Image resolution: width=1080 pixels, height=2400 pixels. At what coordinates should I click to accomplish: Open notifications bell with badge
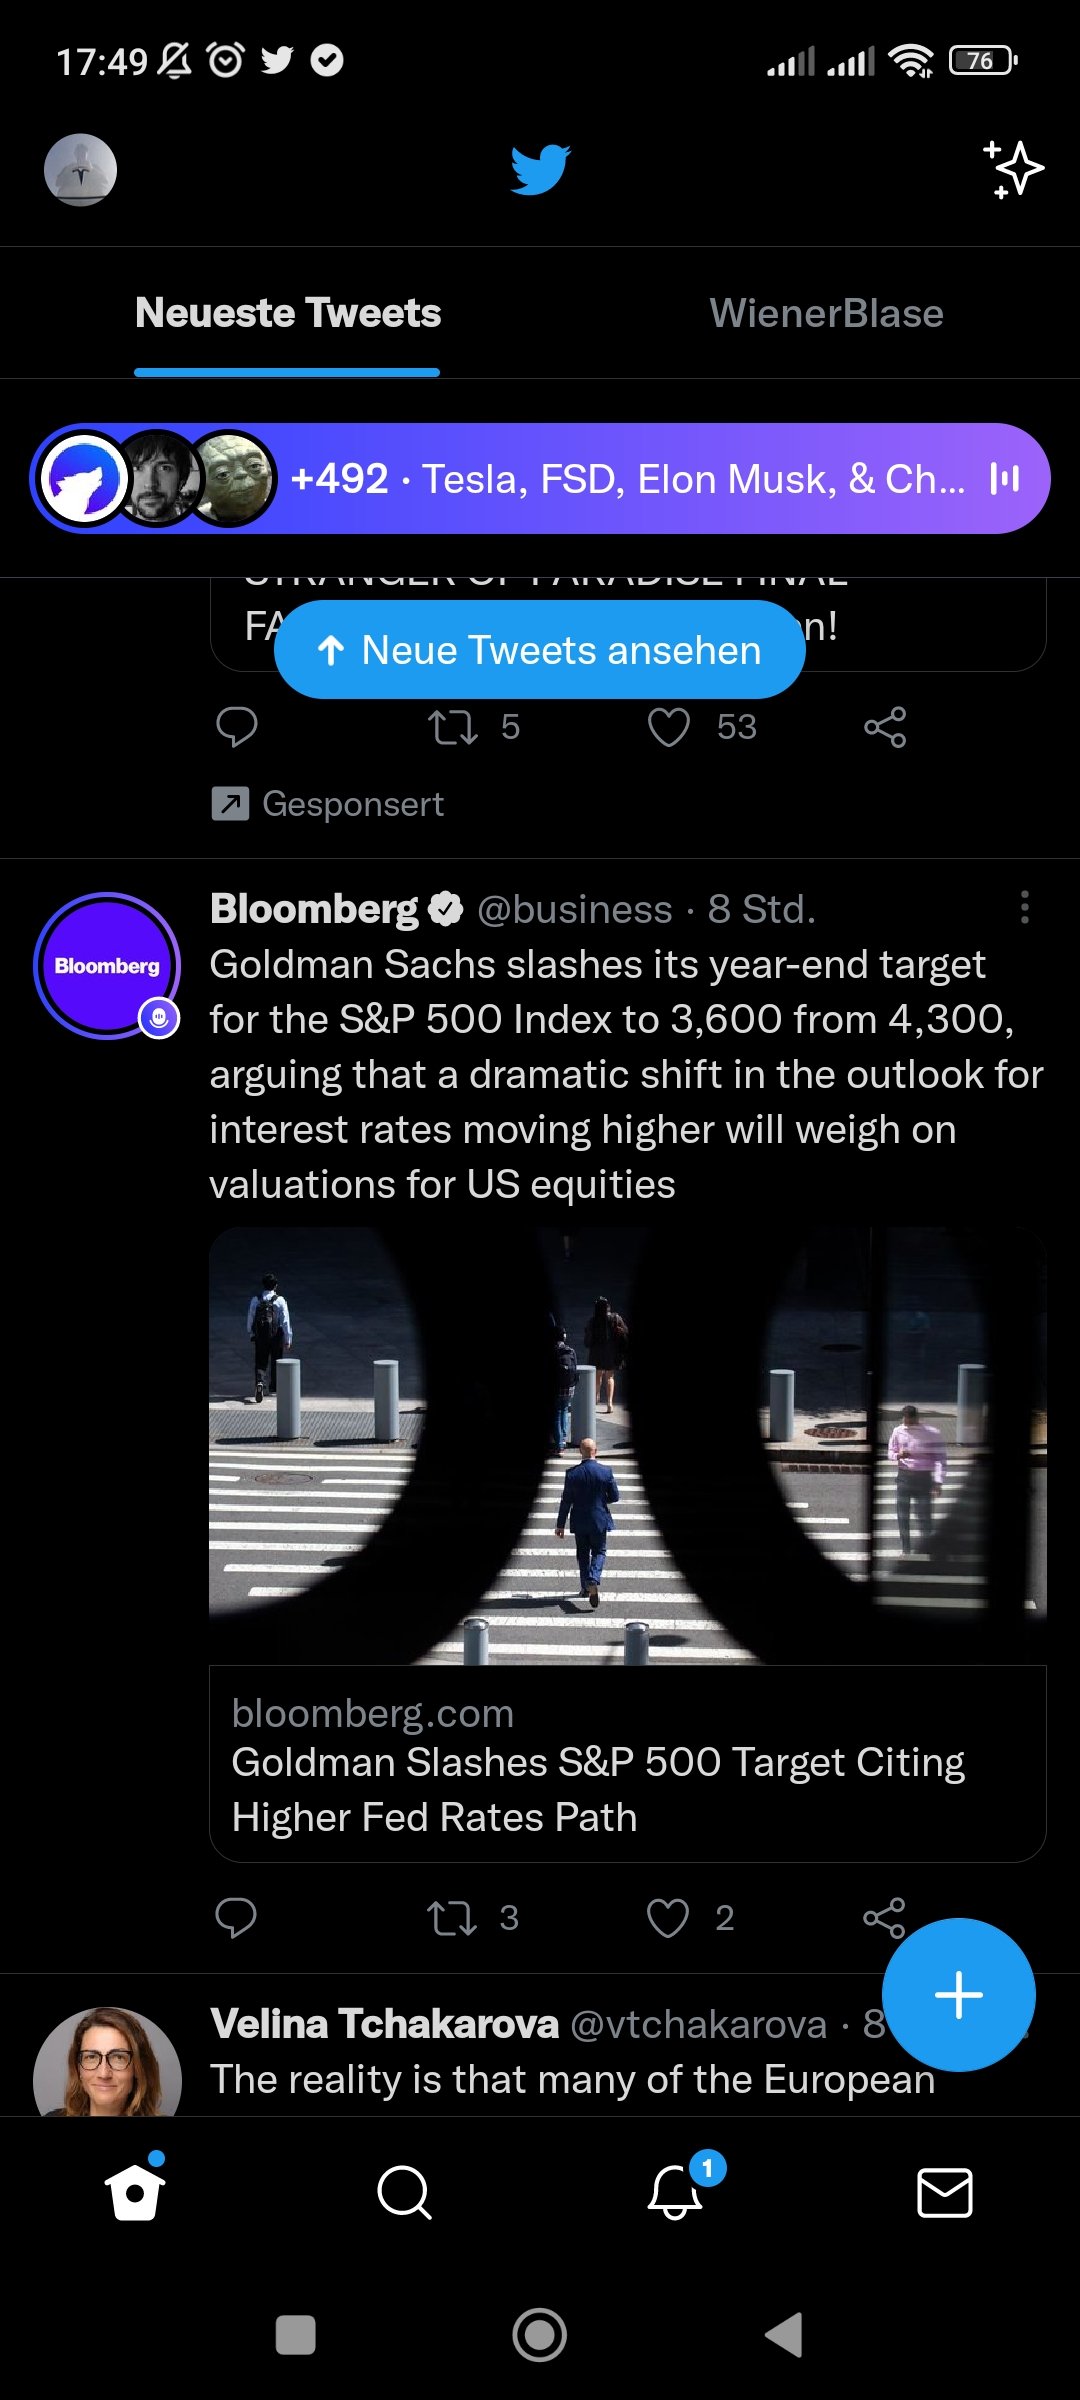pyautogui.click(x=676, y=2191)
